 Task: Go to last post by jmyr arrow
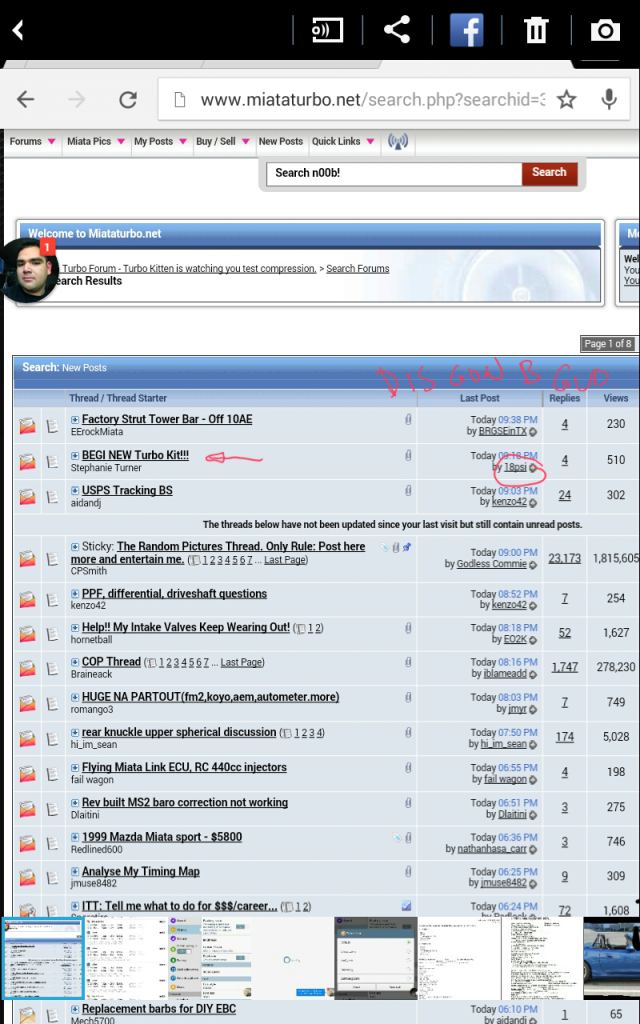(x=533, y=709)
